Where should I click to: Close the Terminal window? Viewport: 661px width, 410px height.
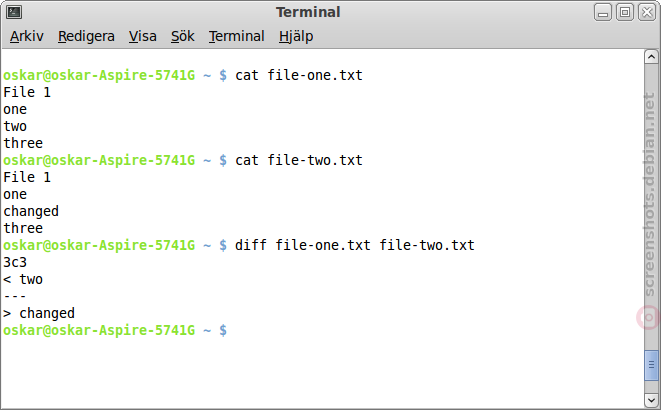(647, 12)
